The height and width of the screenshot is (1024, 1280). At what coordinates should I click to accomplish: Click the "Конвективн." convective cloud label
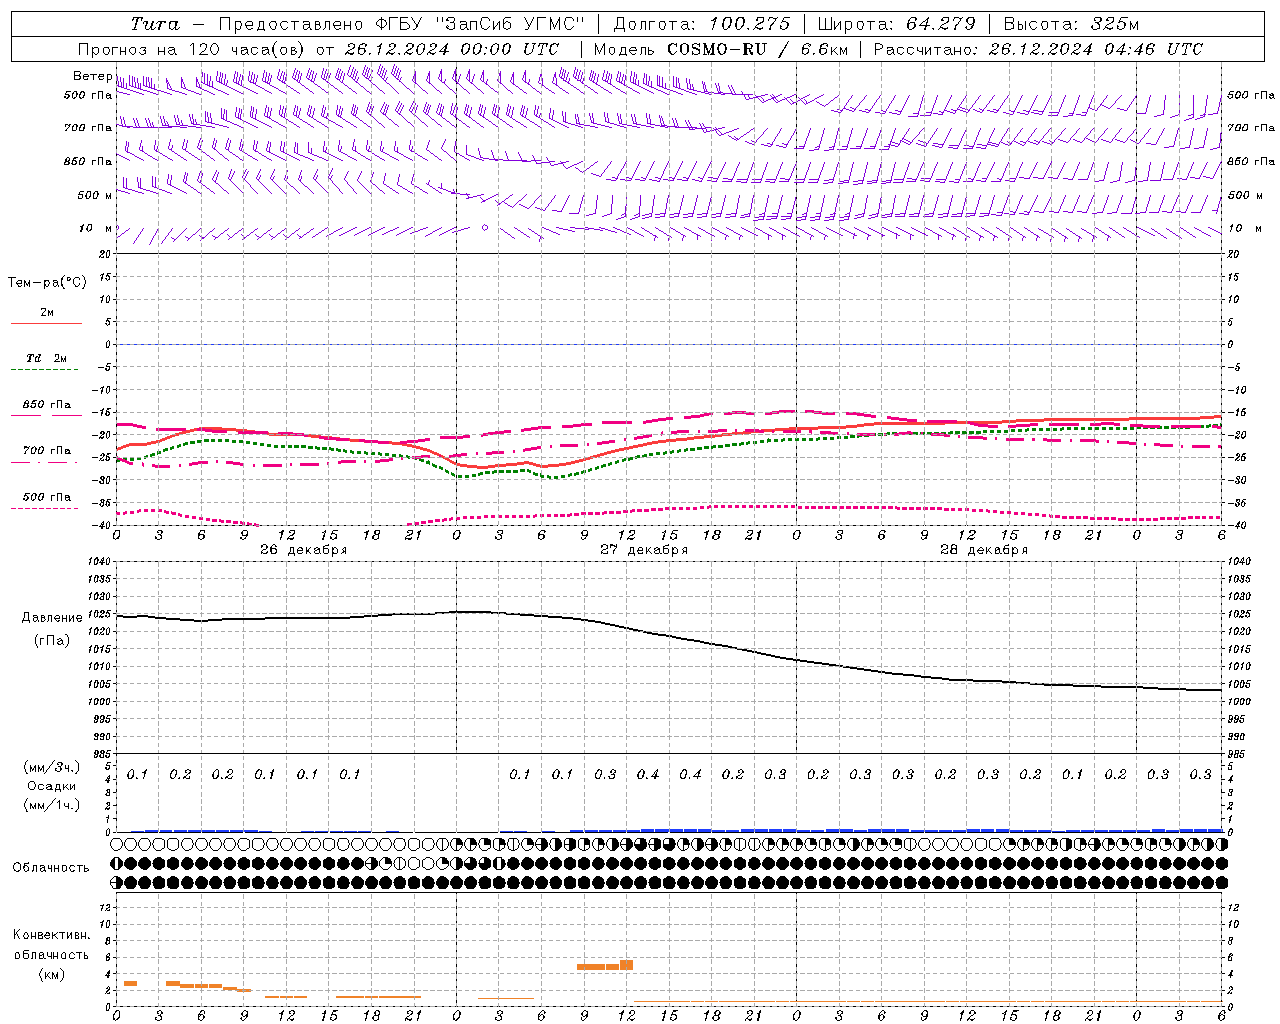point(51,935)
